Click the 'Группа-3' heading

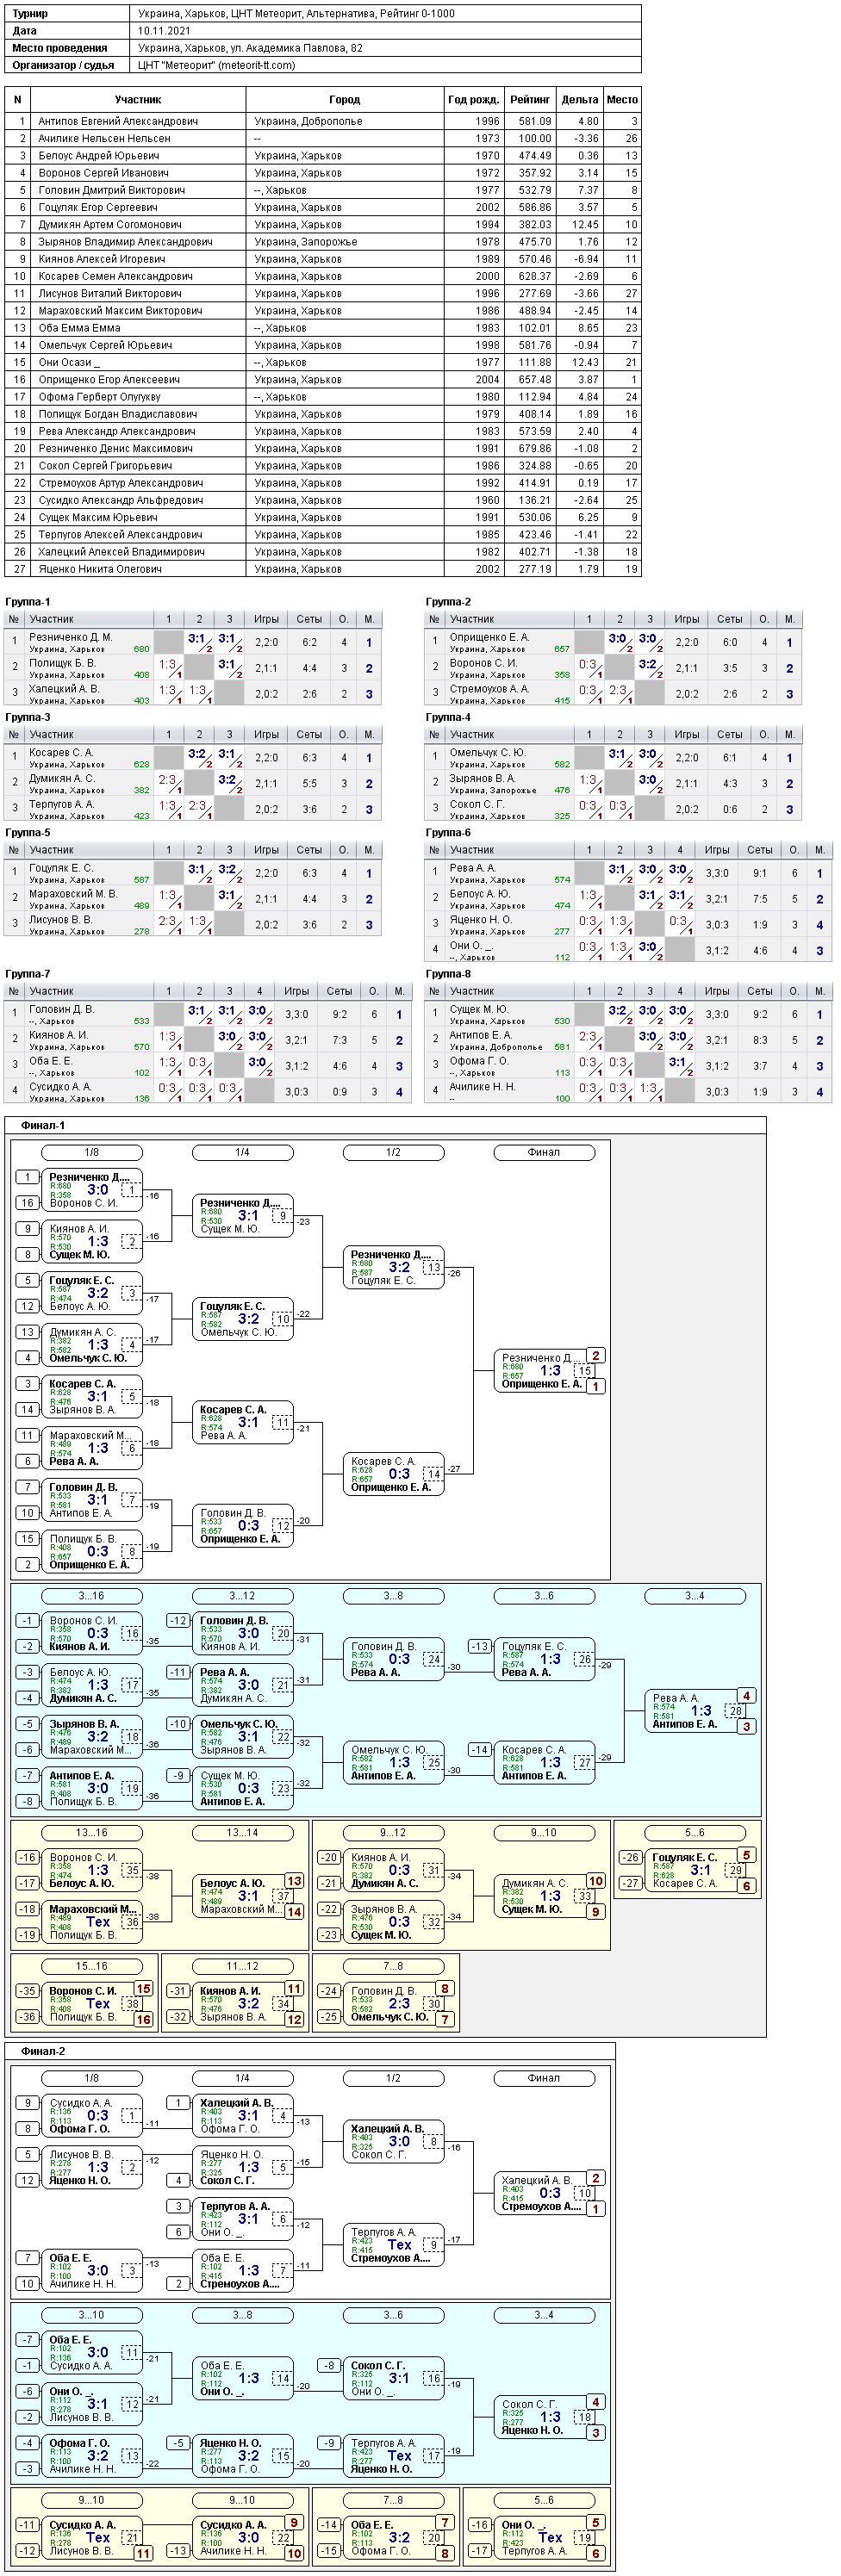[x=27, y=717]
